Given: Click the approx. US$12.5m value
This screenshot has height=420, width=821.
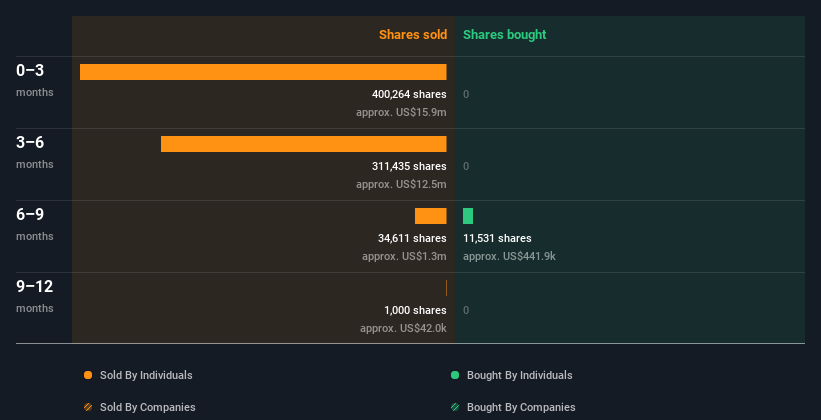Looking at the screenshot, I should (401, 184).
